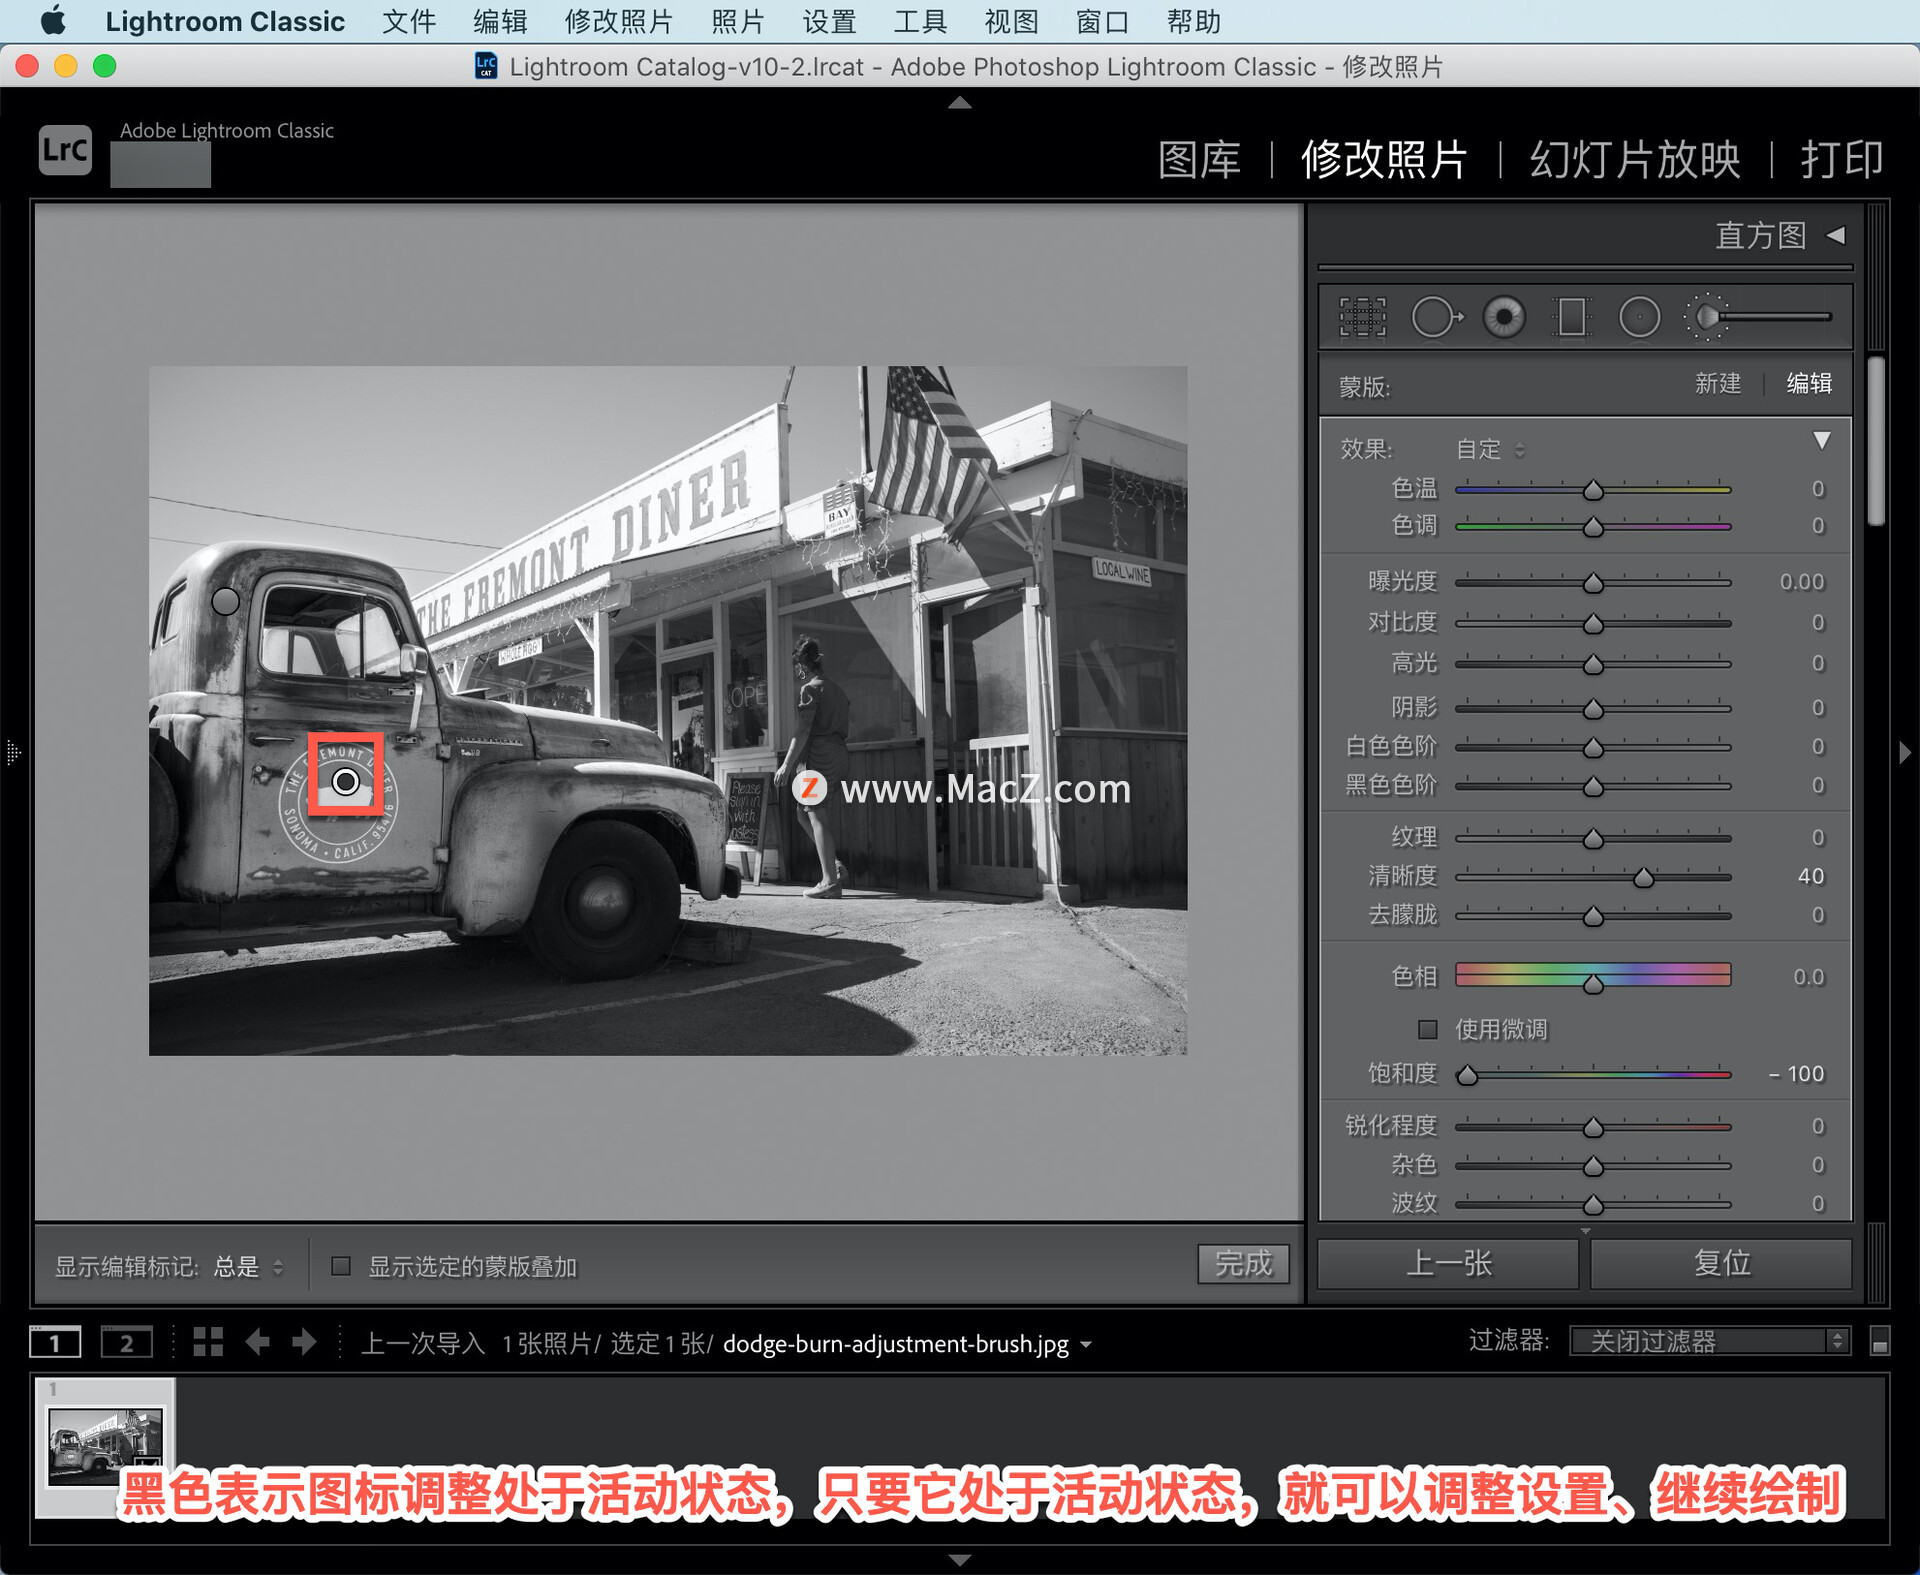The width and height of the screenshot is (1920, 1575).
Task: Click the 清晰度 value field 40
Action: coord(1811,876)
